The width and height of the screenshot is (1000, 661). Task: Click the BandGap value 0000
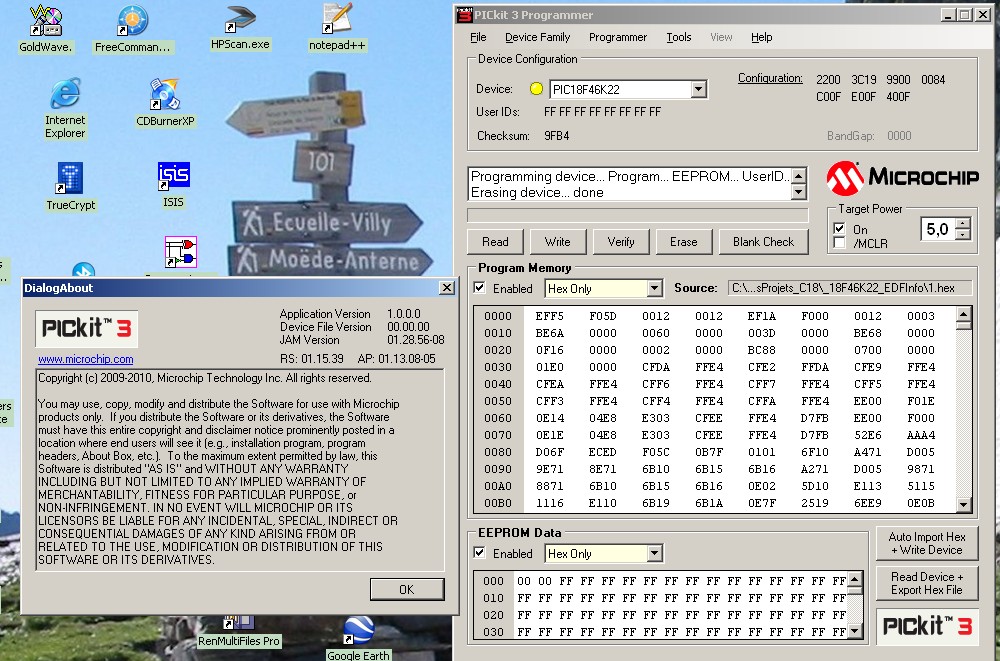(x=899, y=135)
